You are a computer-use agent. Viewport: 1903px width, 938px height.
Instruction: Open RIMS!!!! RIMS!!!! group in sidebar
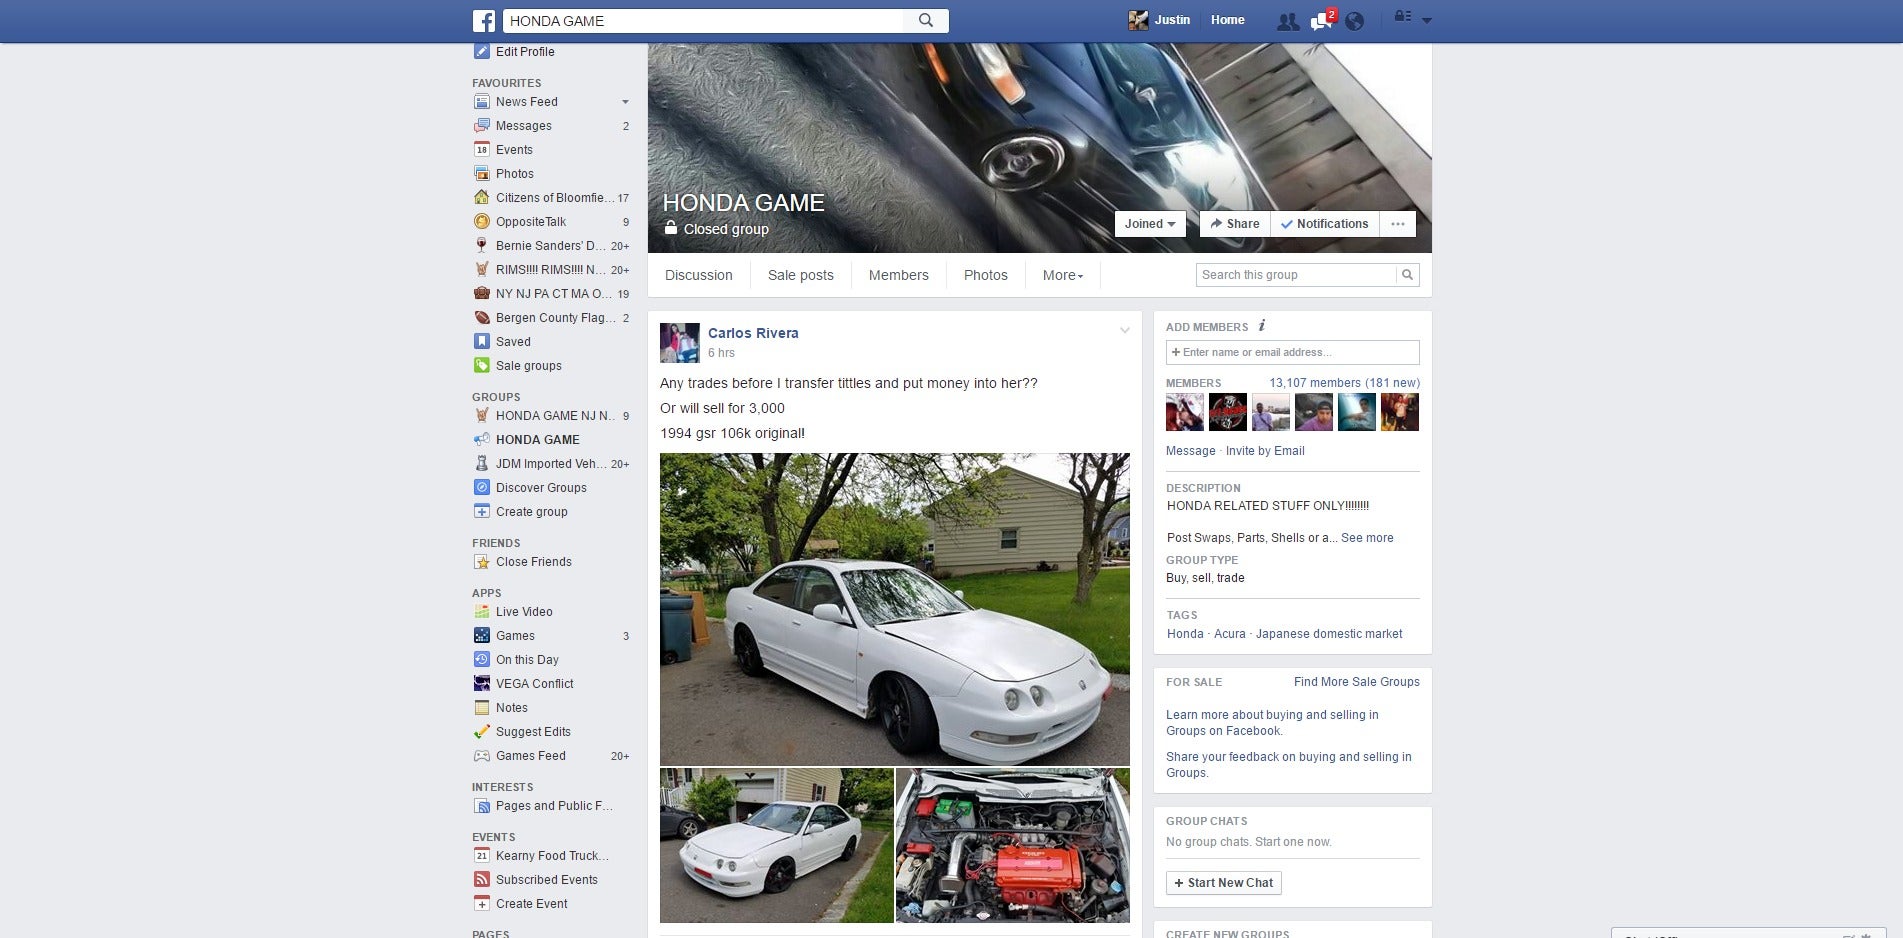tap(552, 270)
